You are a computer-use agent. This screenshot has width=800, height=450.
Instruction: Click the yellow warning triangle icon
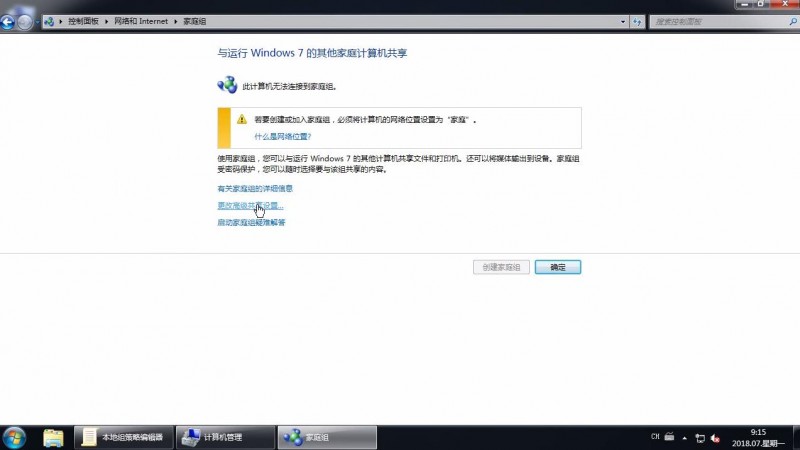(242, 119)
